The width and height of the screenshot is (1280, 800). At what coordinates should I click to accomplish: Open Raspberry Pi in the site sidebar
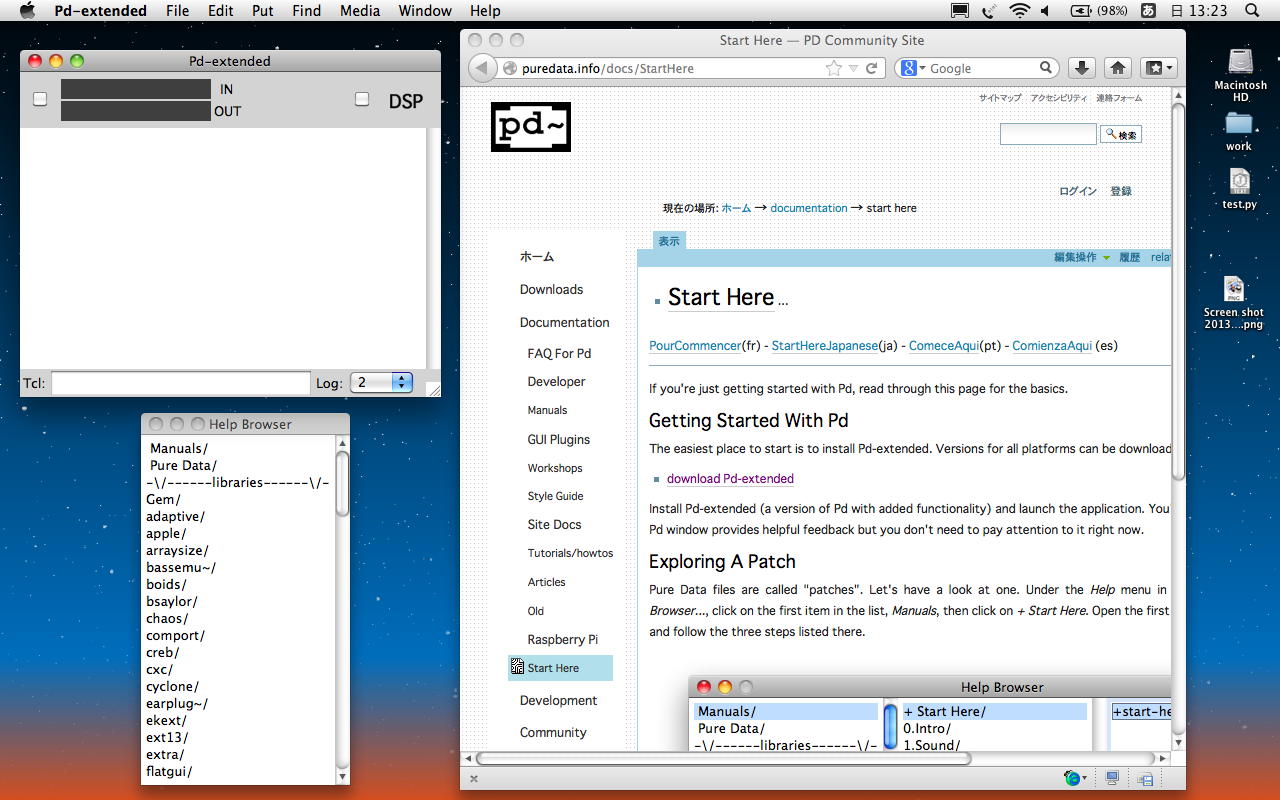[562, 639]
